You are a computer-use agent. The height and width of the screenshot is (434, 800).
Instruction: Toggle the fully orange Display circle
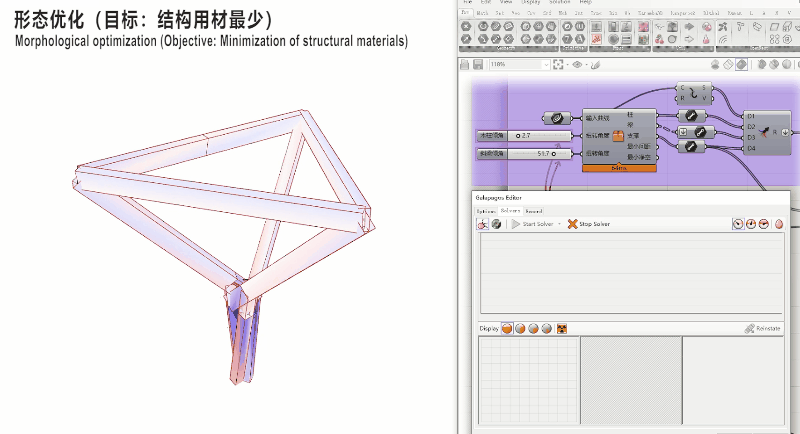(x=507, y=328)
